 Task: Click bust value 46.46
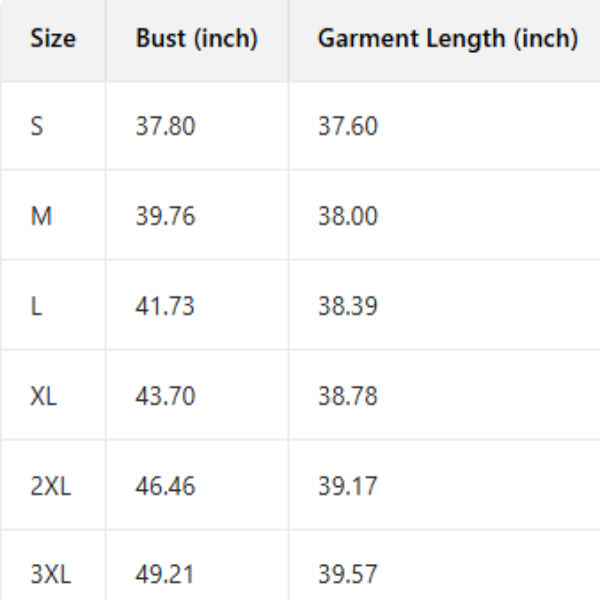coord(166,486)
